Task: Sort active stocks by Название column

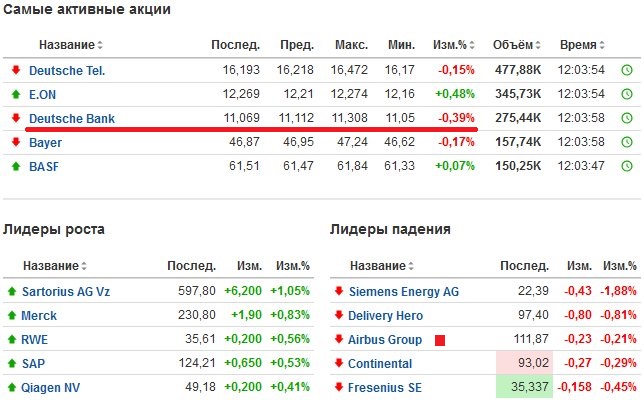Action: [71, 44]
